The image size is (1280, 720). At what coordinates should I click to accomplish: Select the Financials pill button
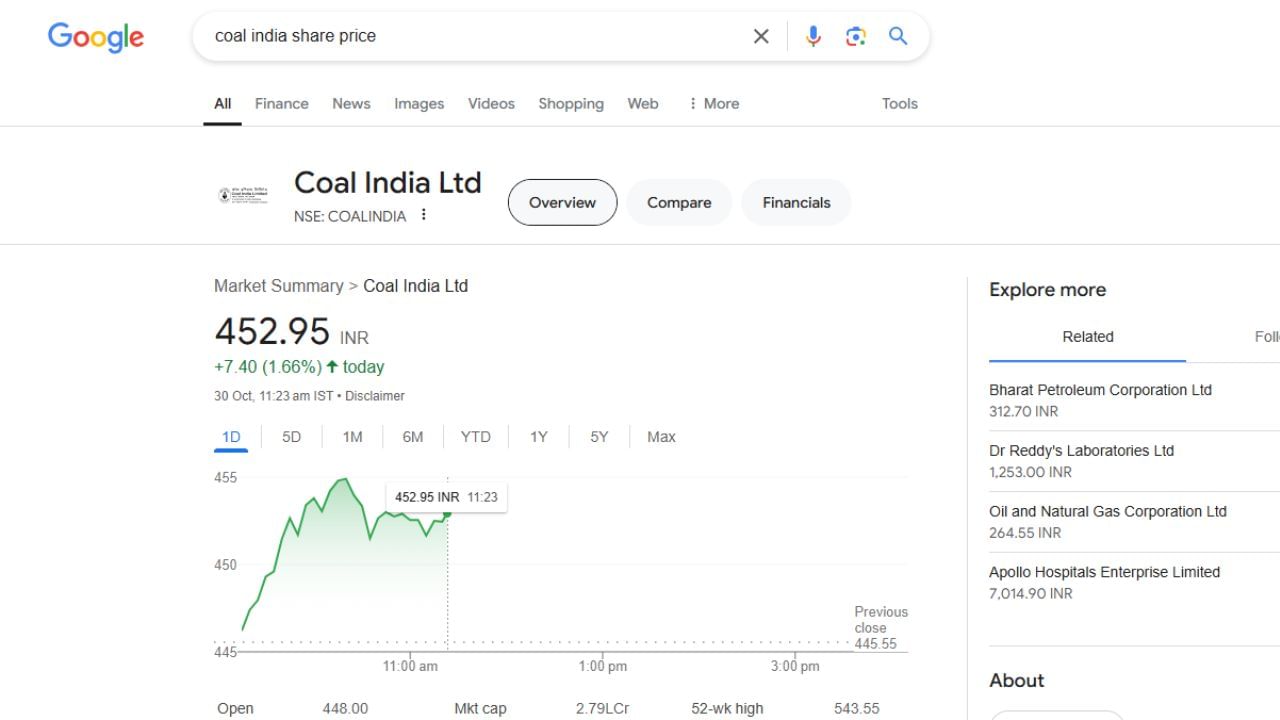pos(796,202)
